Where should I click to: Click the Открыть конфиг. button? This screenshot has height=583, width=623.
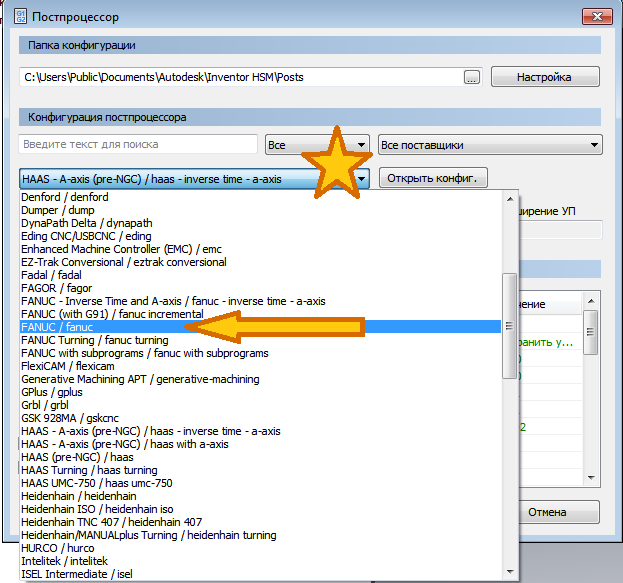433,178
